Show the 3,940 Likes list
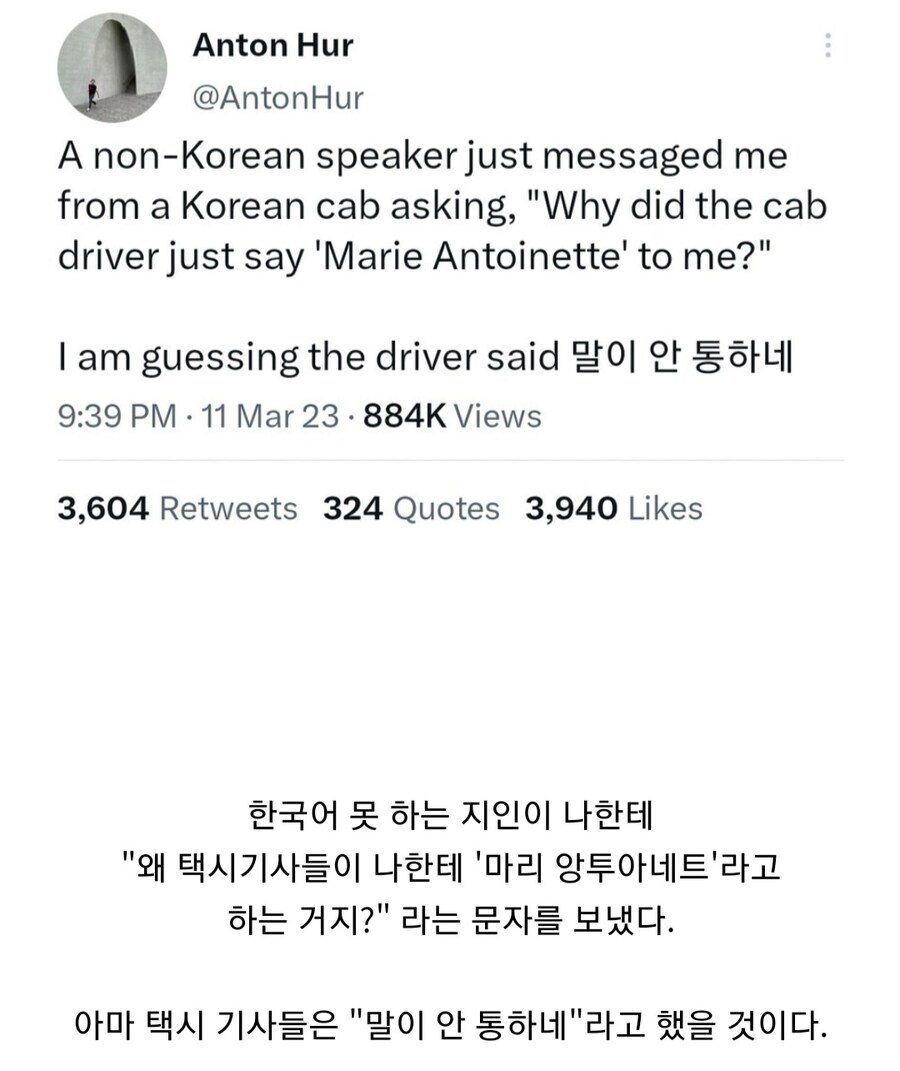The height and width of the screenshot is (1071, 900). pos(613,508)
